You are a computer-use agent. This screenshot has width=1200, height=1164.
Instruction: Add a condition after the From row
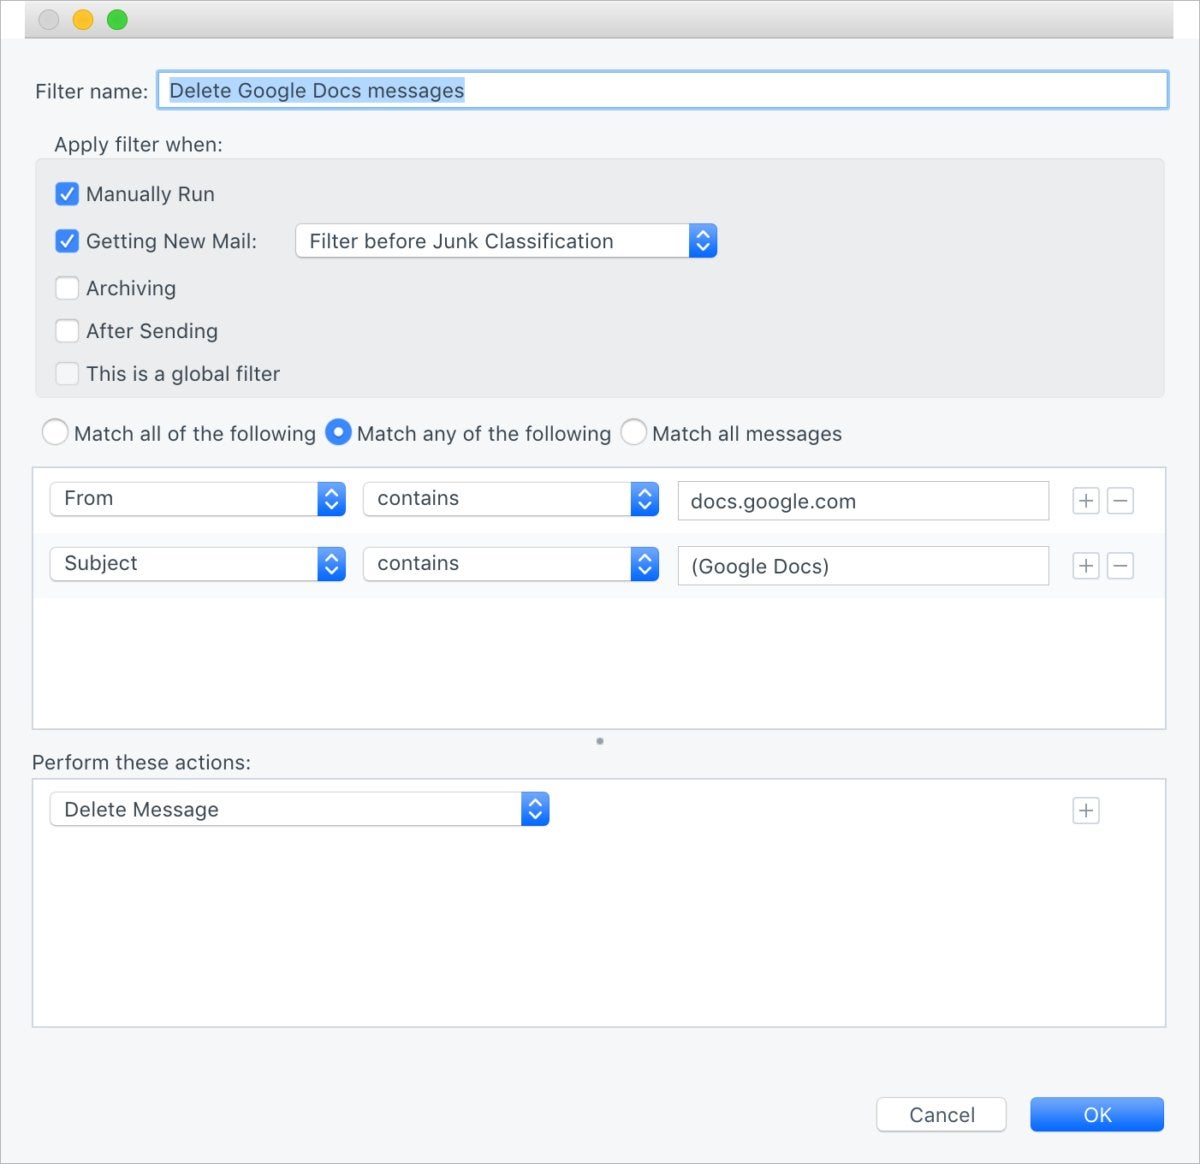pos(1086,500)
